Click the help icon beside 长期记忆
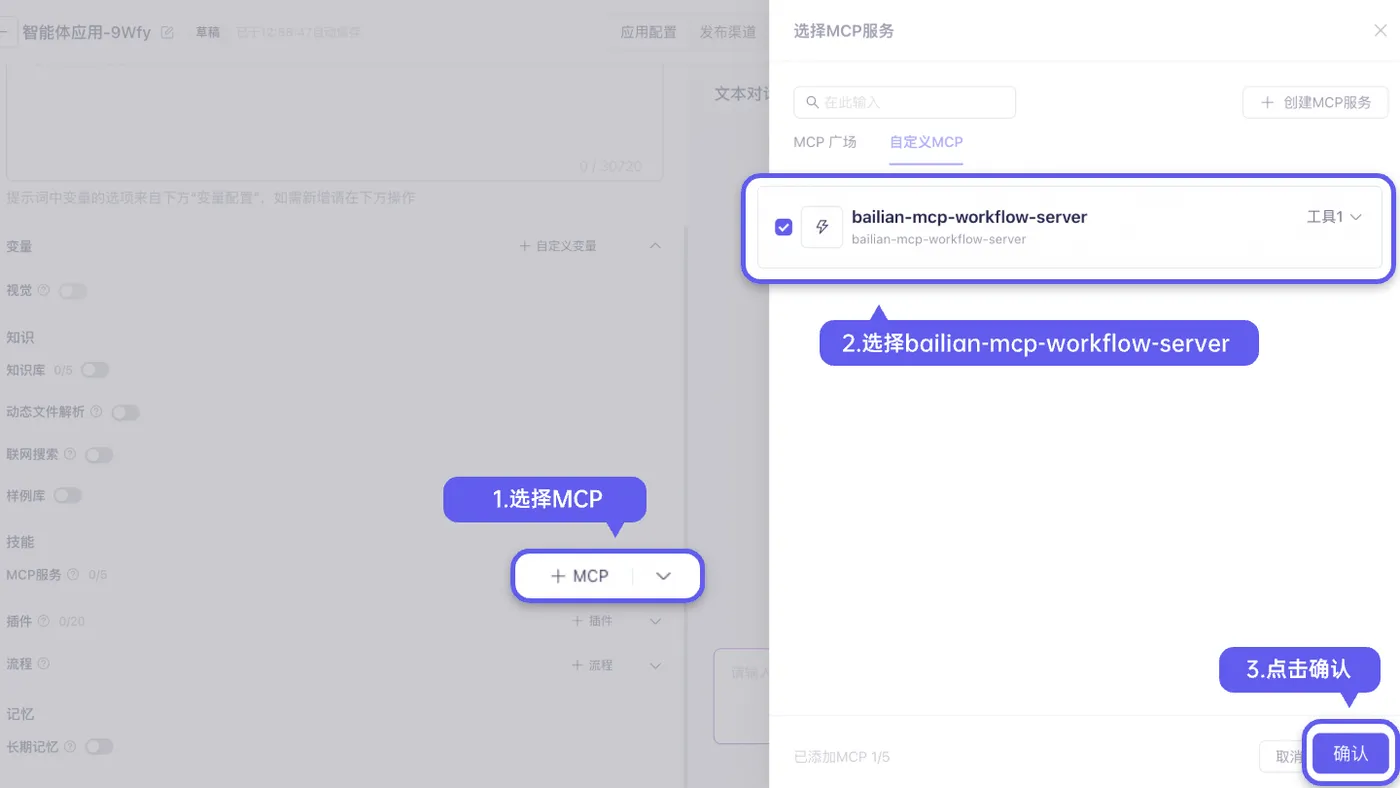This screenshot has width=1400, height=788. 70,746
